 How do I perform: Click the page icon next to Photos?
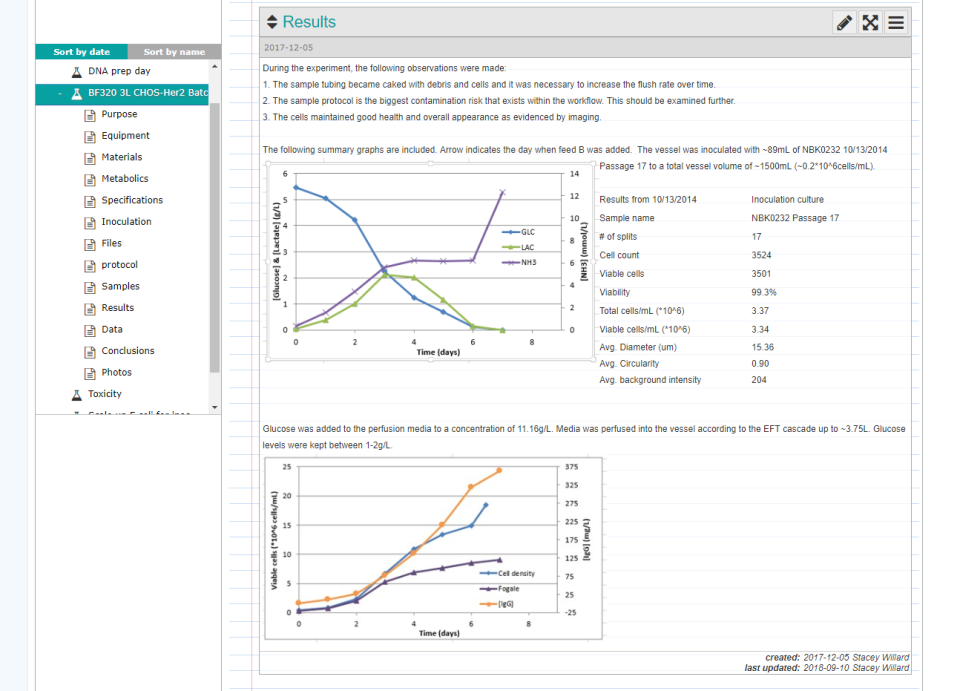tap(90, 373)
